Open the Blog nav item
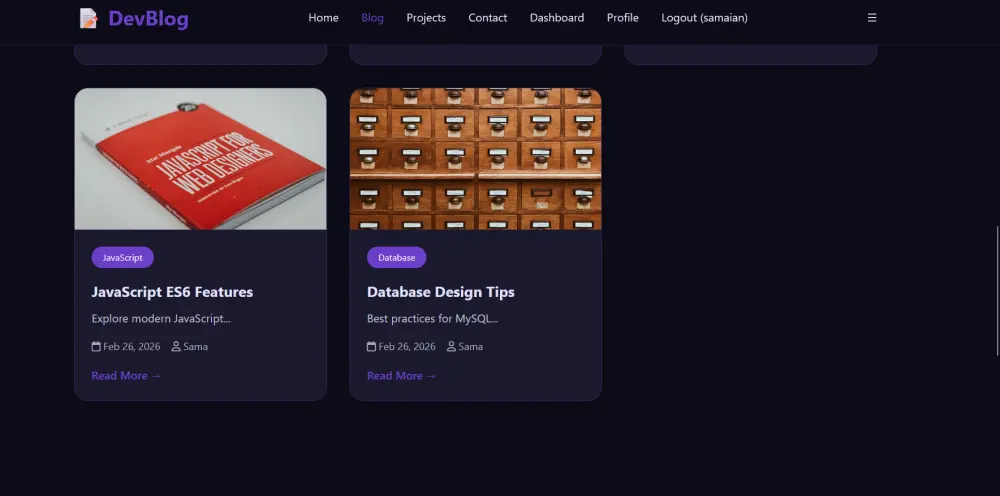This screenshot has width=1000, height=496. click(372, 18)
